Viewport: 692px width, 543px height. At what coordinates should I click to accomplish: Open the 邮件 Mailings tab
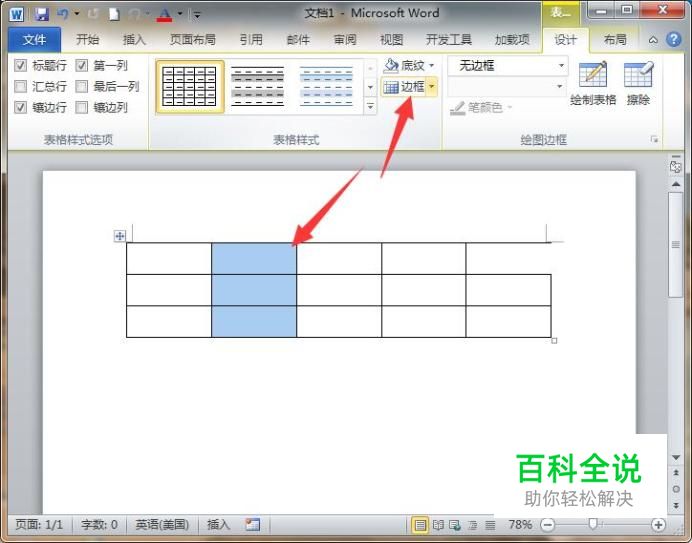pyautogui.click(x=298, y=40)
